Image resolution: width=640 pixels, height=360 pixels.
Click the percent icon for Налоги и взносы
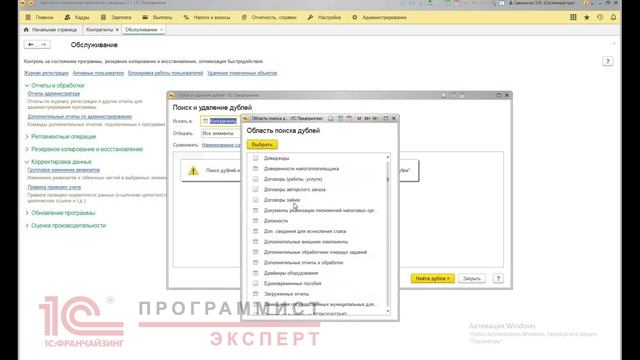click(x=186, y=18)
